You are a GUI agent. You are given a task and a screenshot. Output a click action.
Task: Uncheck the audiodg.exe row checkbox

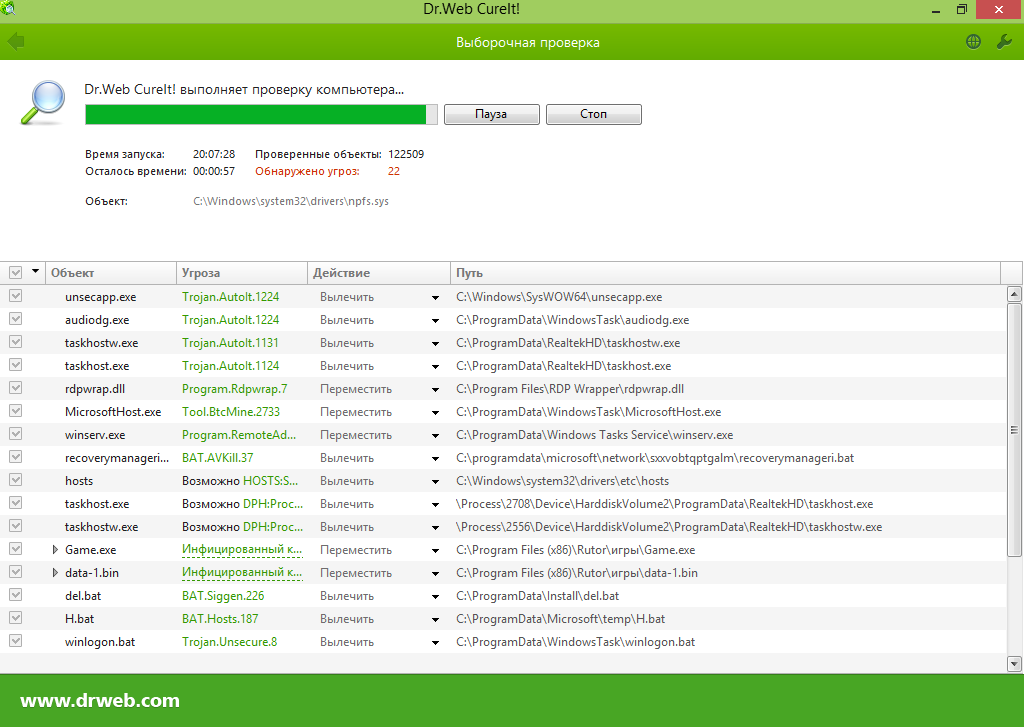click(16, 319)
